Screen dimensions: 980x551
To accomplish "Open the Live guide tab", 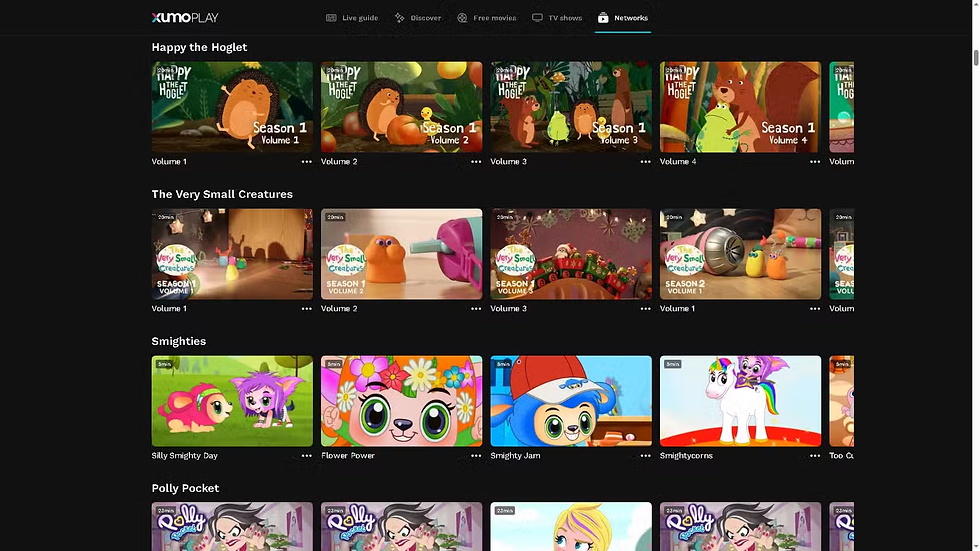I will pos(352,17).
